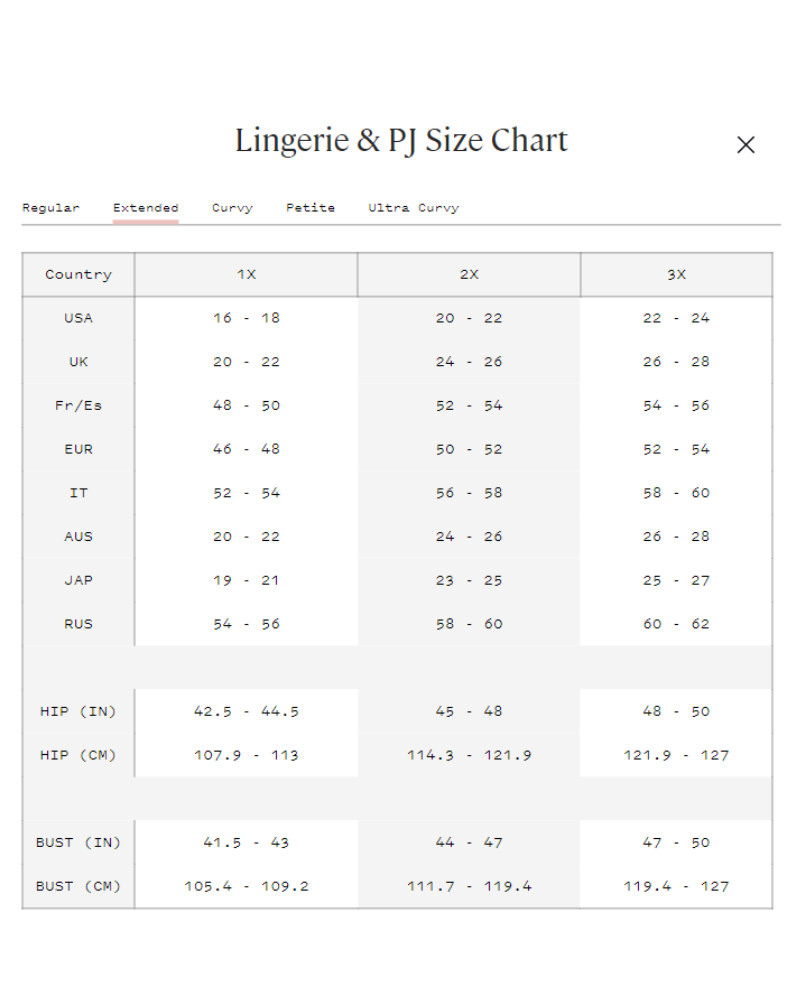The image size is (800, 1000).
Task: Click the UK row label
Action: click(x=78, y=362)
